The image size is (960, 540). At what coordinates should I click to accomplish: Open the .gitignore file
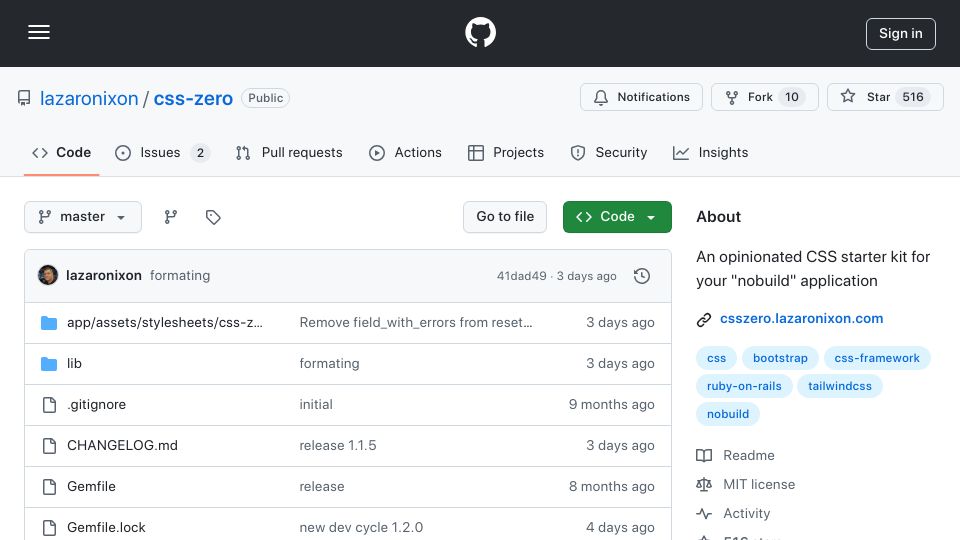pos(97,405)
